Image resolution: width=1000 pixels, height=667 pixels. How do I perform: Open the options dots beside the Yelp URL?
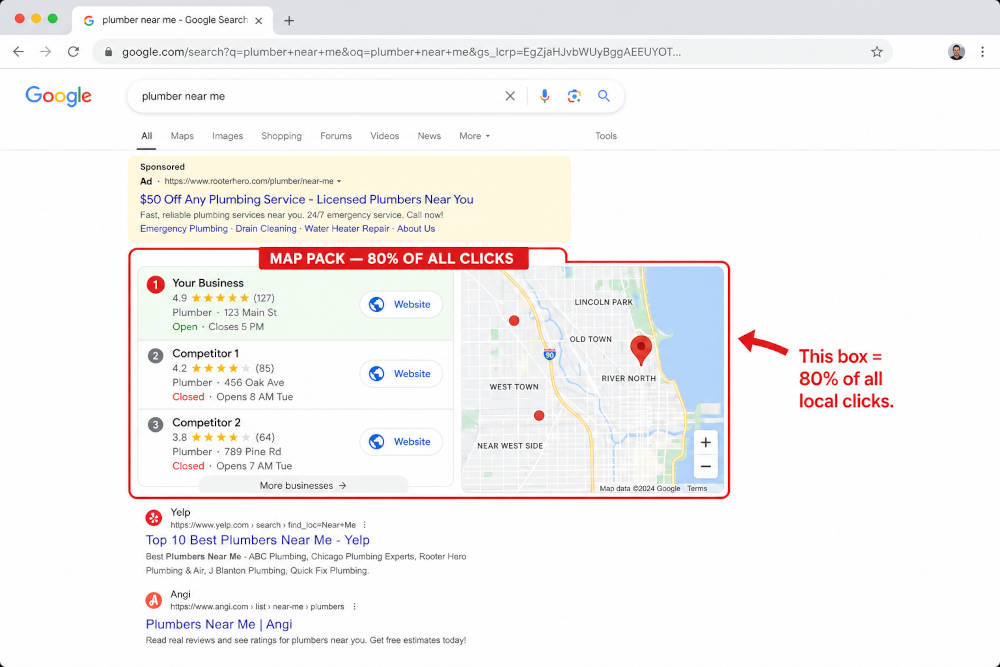tap(365, 525)
